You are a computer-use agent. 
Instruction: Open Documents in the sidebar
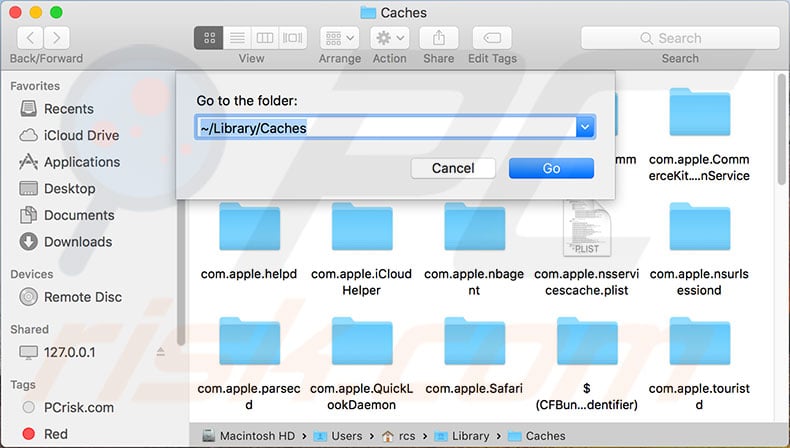[x=67, y=215]
